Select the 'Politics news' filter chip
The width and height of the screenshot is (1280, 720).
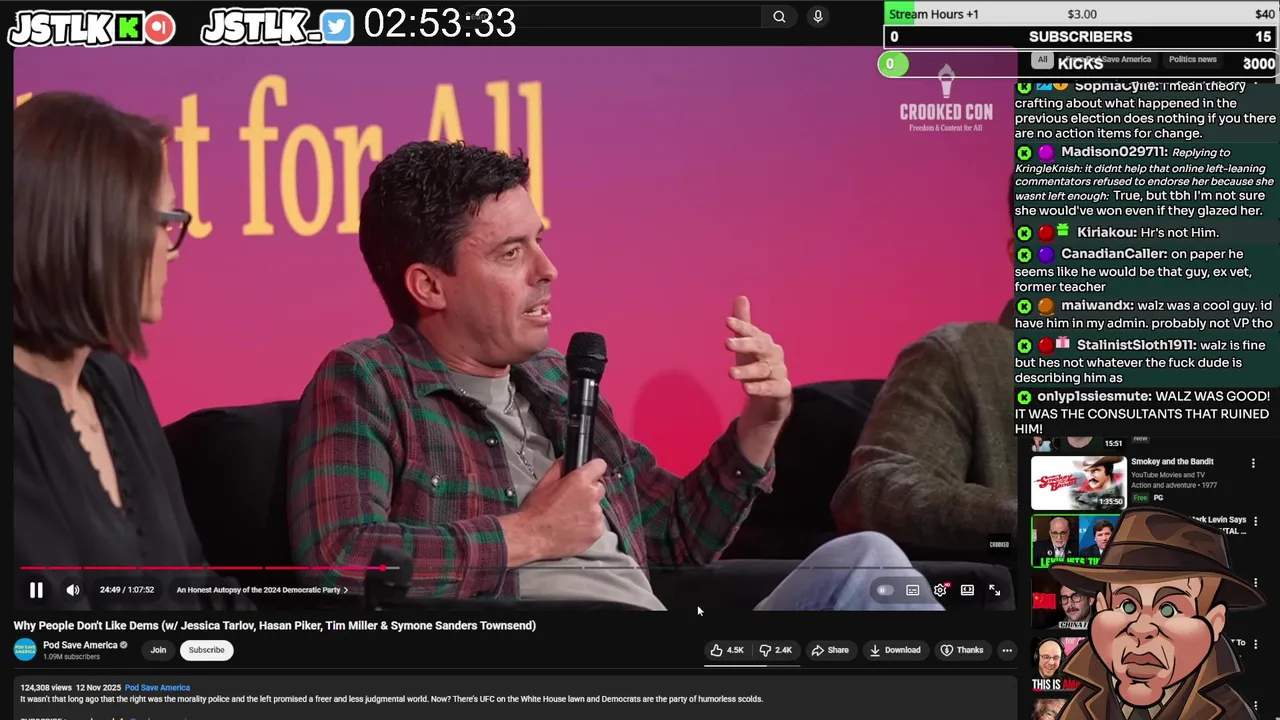point(1192,60)
